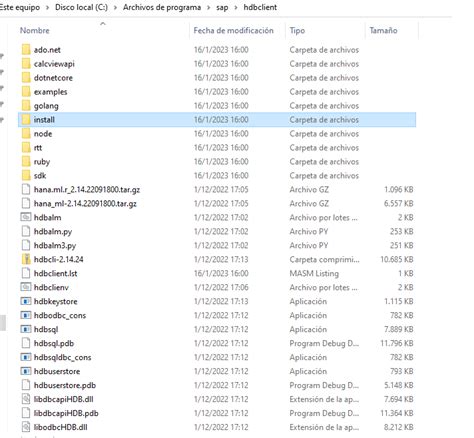
Task: Sort by Fecha de modificación column
Action: 233,30
